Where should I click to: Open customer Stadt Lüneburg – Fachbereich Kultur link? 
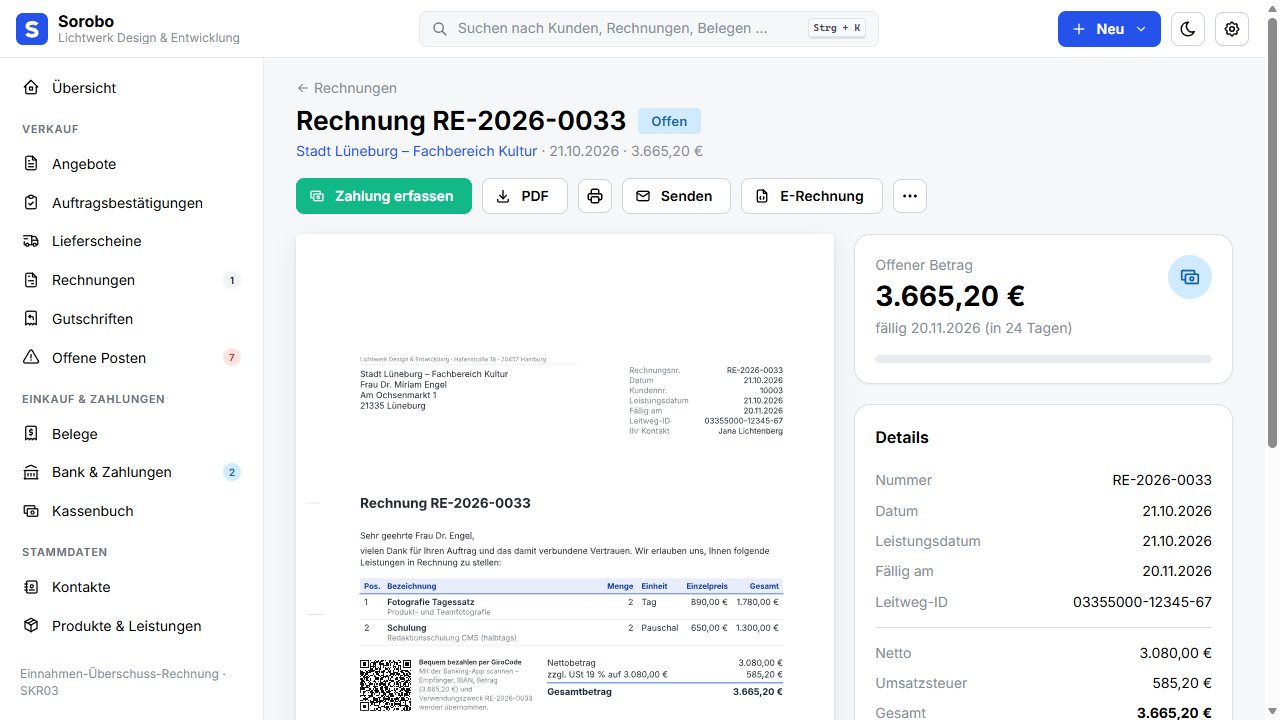(416, 151)
